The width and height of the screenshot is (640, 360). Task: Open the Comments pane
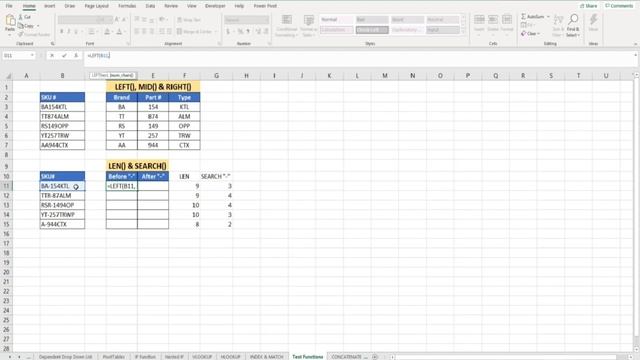(x=619, y=6)
